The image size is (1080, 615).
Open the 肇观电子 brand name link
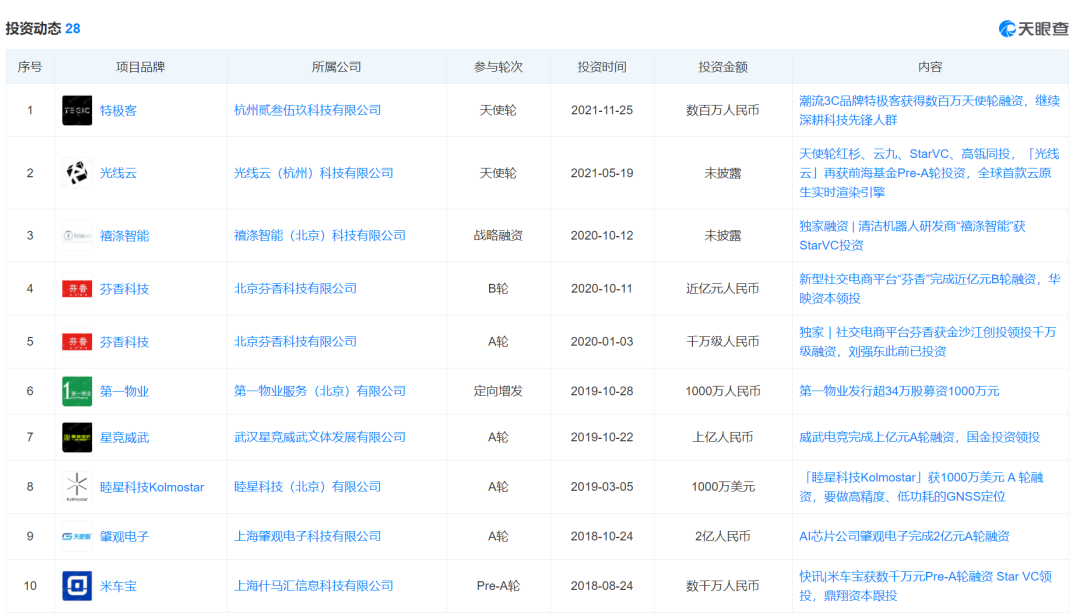pos(125,536)
